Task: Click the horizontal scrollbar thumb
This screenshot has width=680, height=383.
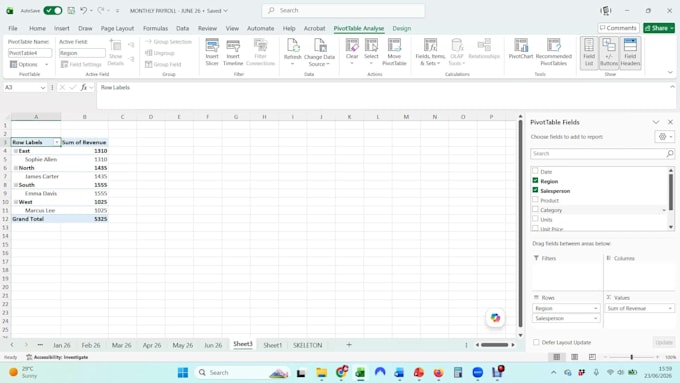Action: tap(494, 345)
